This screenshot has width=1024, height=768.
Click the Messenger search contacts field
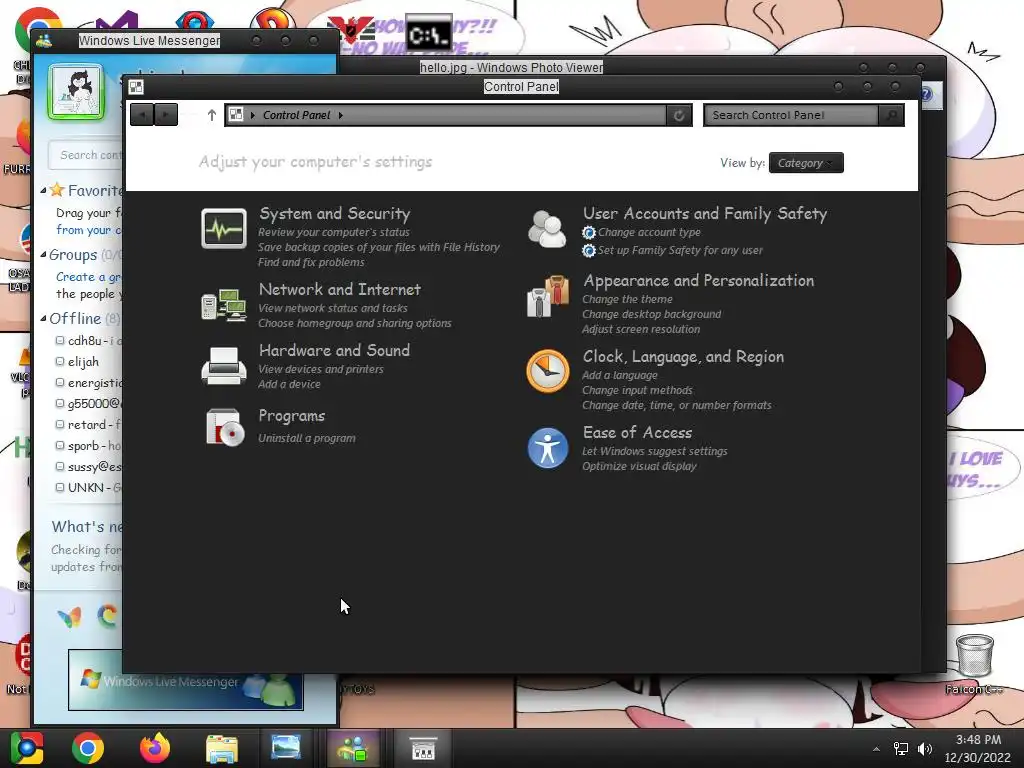86,155
